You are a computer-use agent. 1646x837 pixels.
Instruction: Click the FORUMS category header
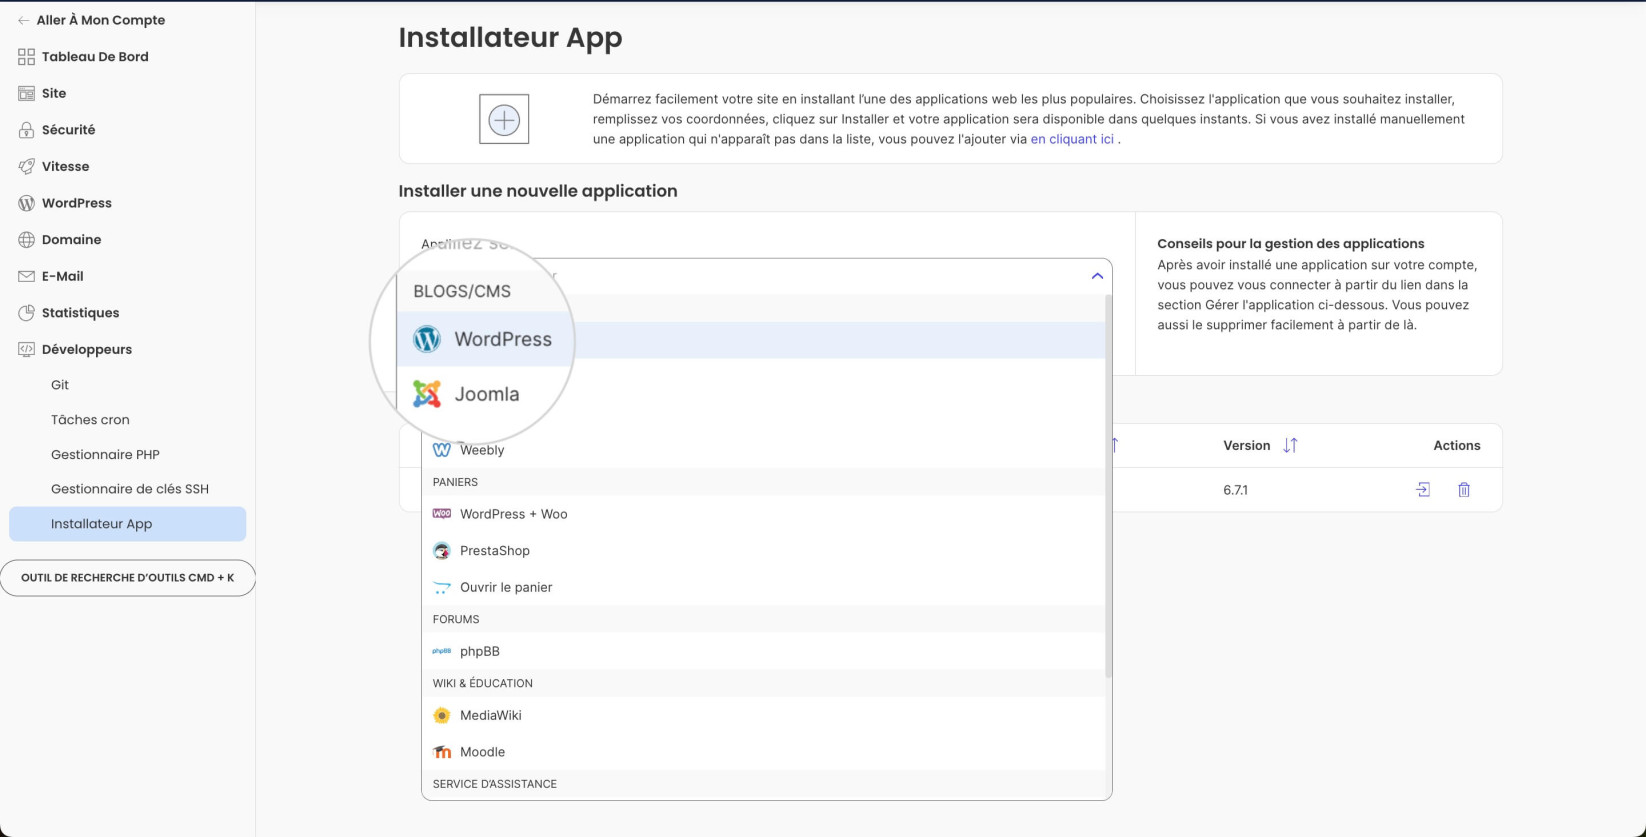tap(456, 619)
